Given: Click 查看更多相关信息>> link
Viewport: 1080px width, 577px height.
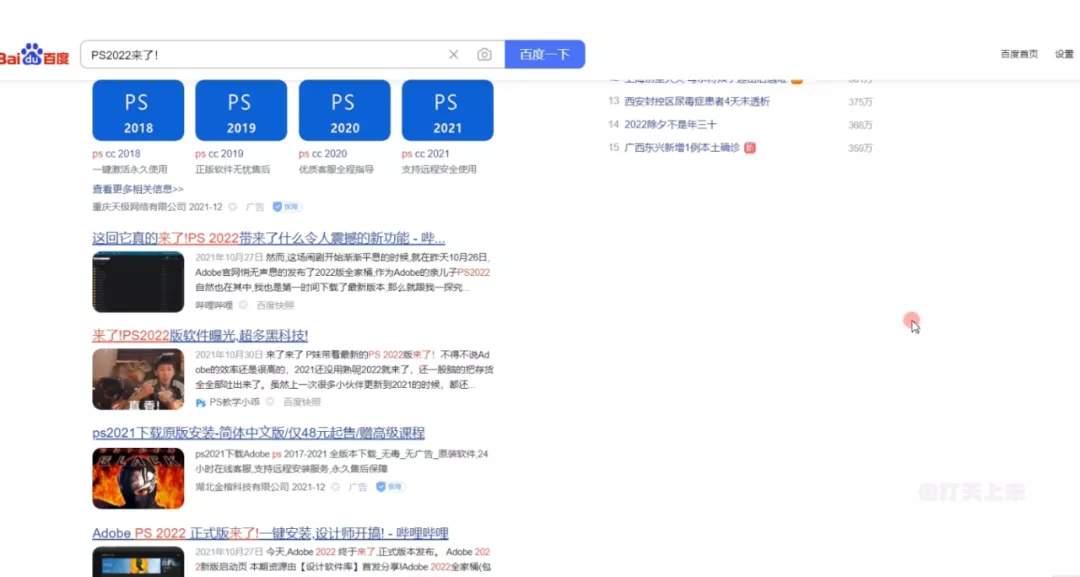Looking at the screenshot, I should [138, 189].
